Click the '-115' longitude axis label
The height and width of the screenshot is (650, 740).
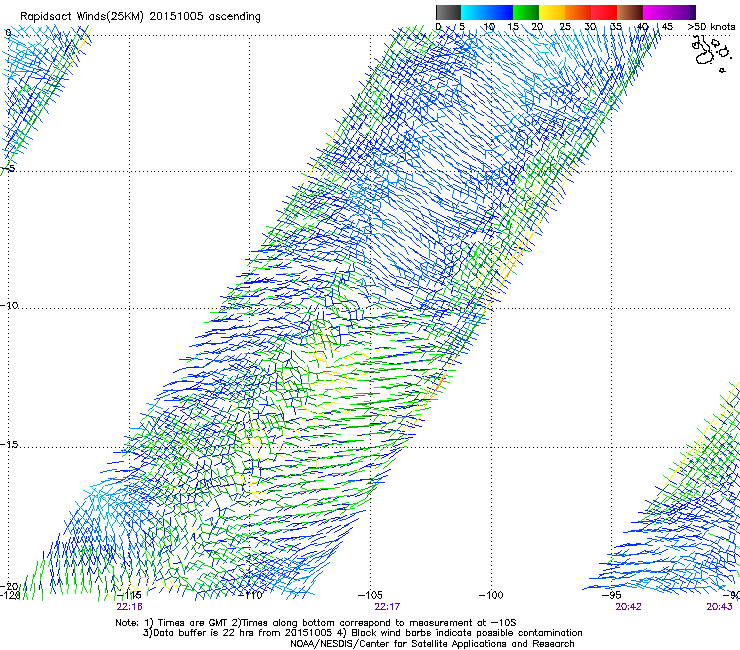click(x=129, y=595)
